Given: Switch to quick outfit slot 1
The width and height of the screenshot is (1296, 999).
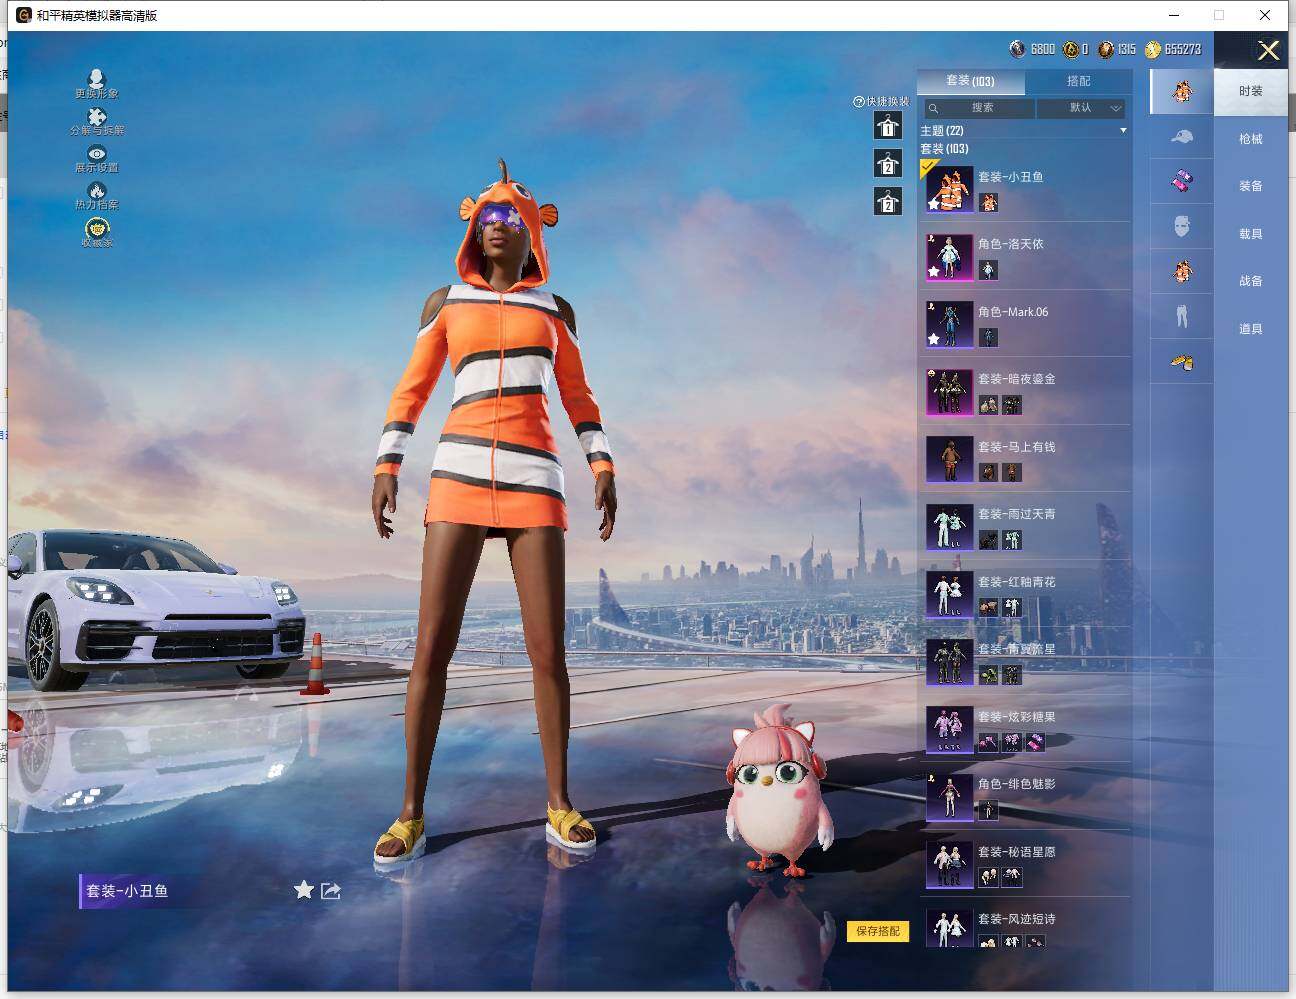Looking at the screenshot, I should 887,126.
